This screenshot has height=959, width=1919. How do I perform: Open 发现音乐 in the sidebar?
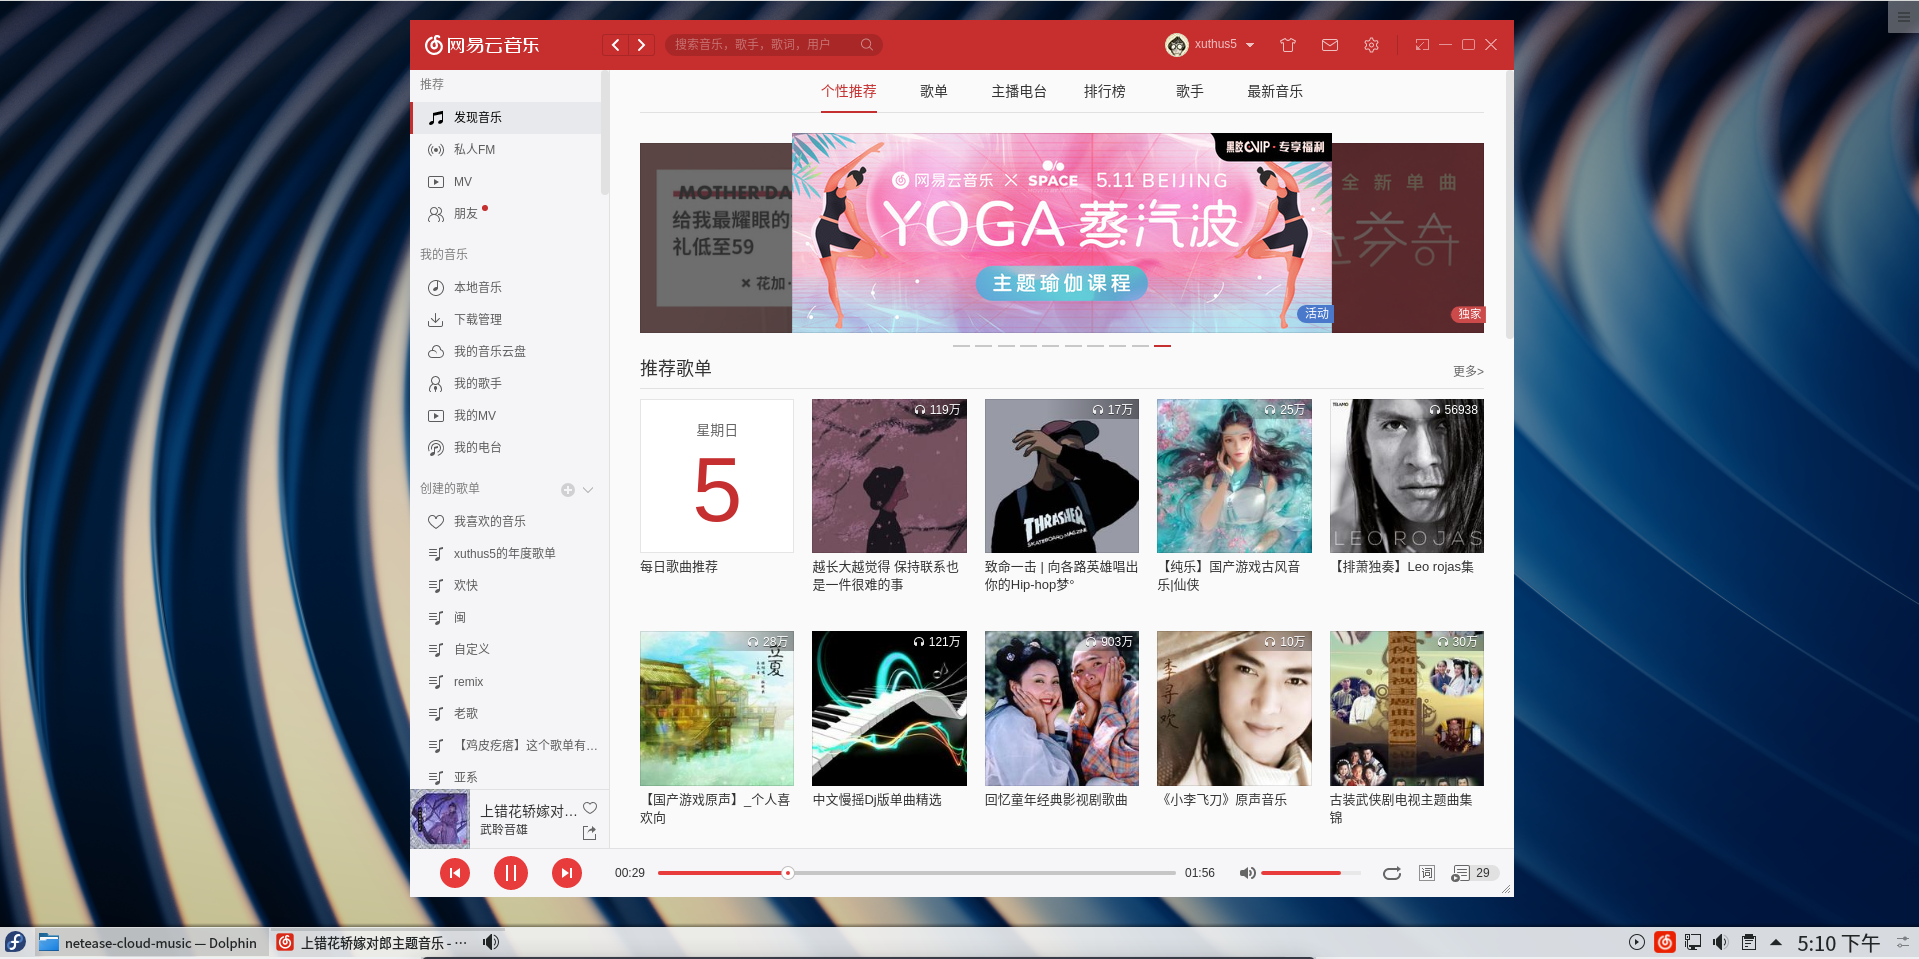point(506,118)
